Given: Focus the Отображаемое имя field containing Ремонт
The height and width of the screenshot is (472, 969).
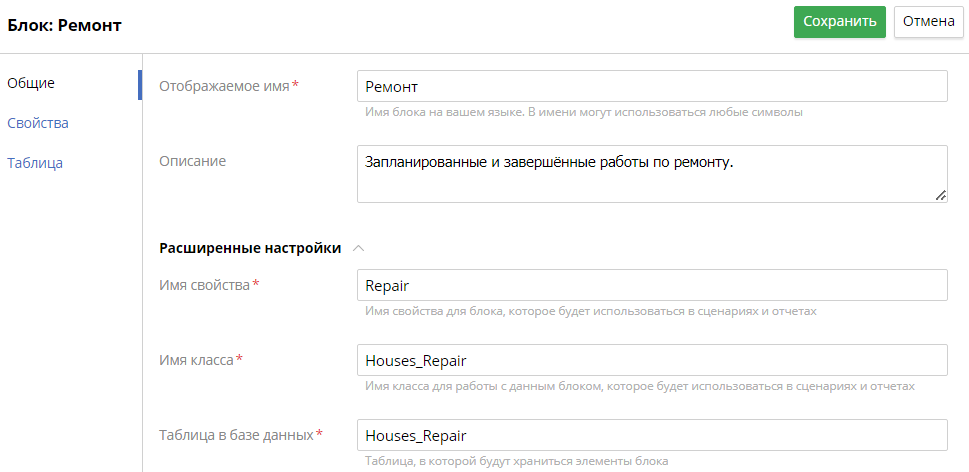Looking at the screenshot, I should 651,86.
